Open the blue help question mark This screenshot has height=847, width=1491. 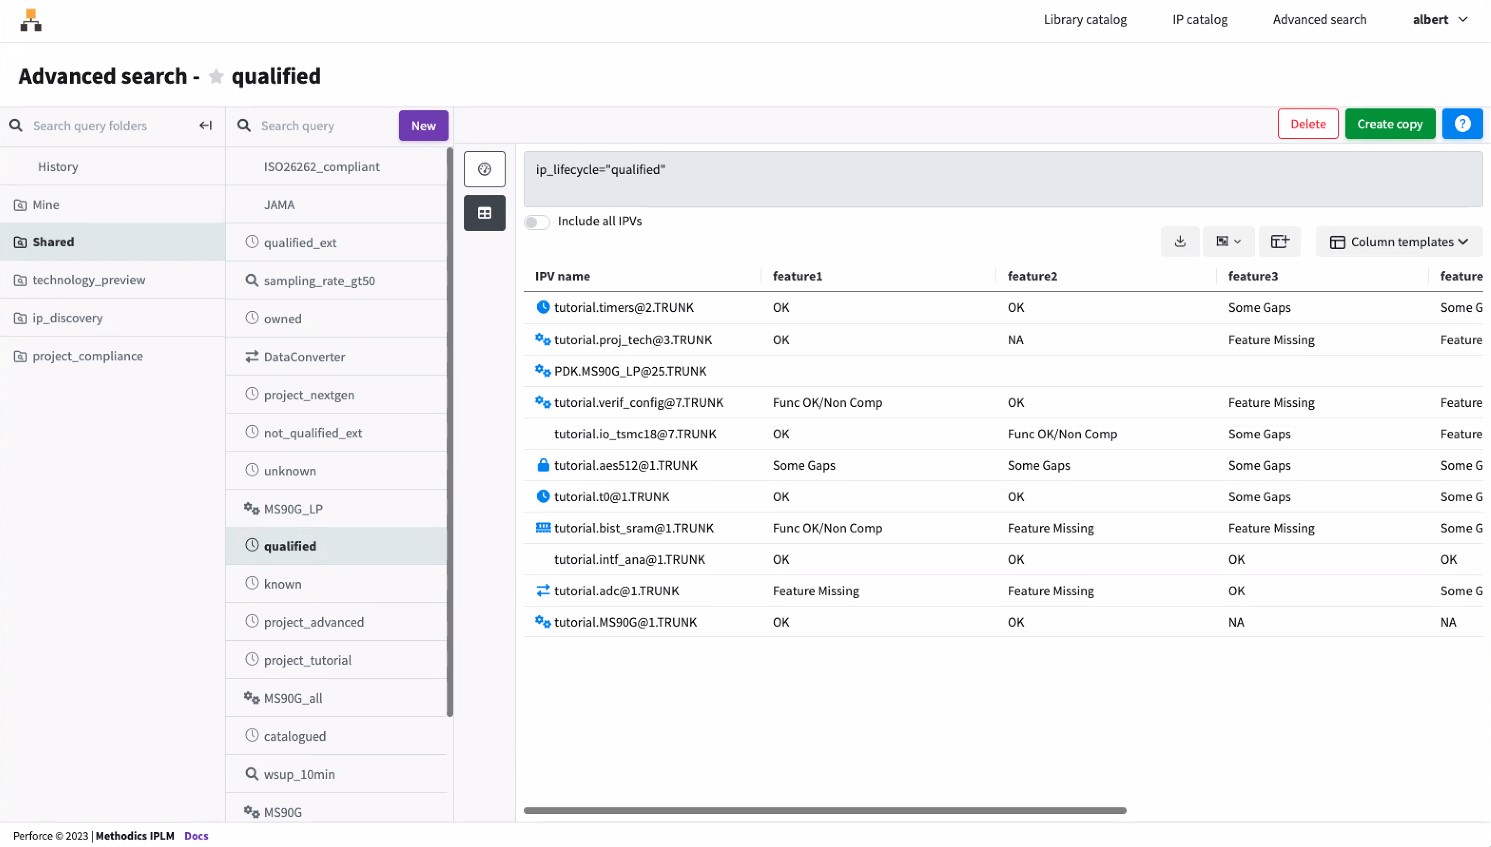1461,124
